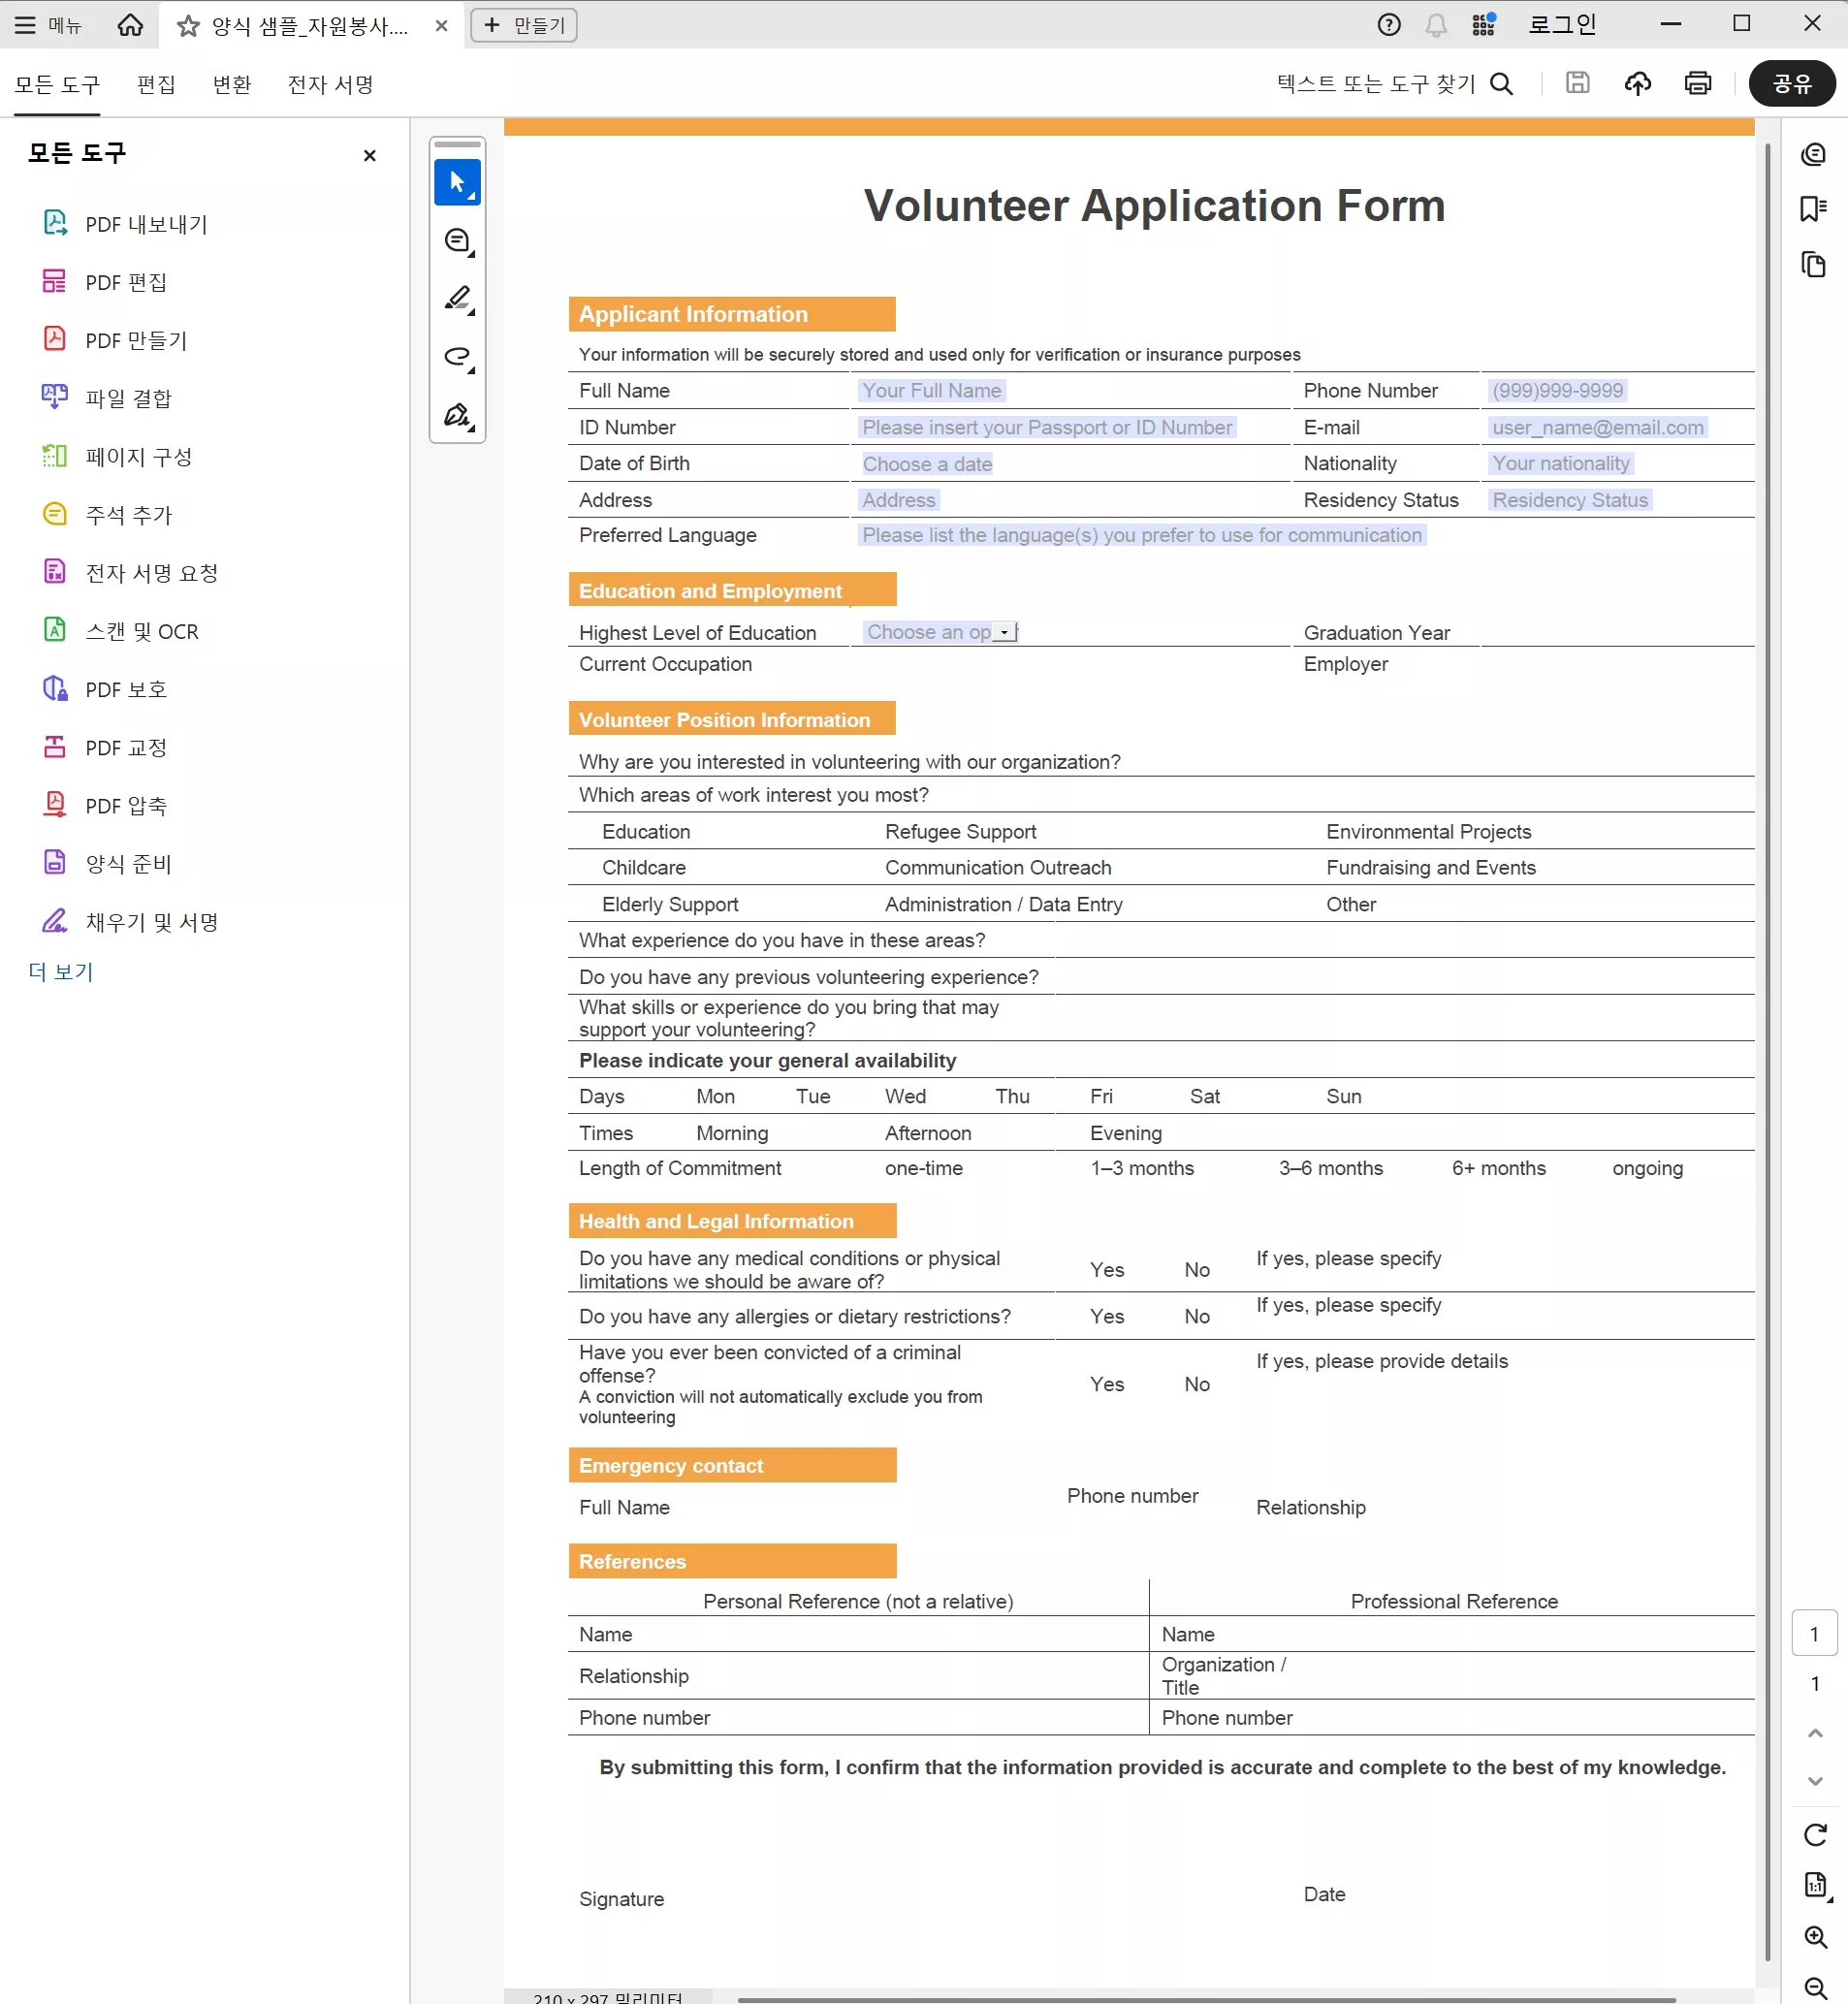Expand the 더 보기 tools list

pos(61,971)
